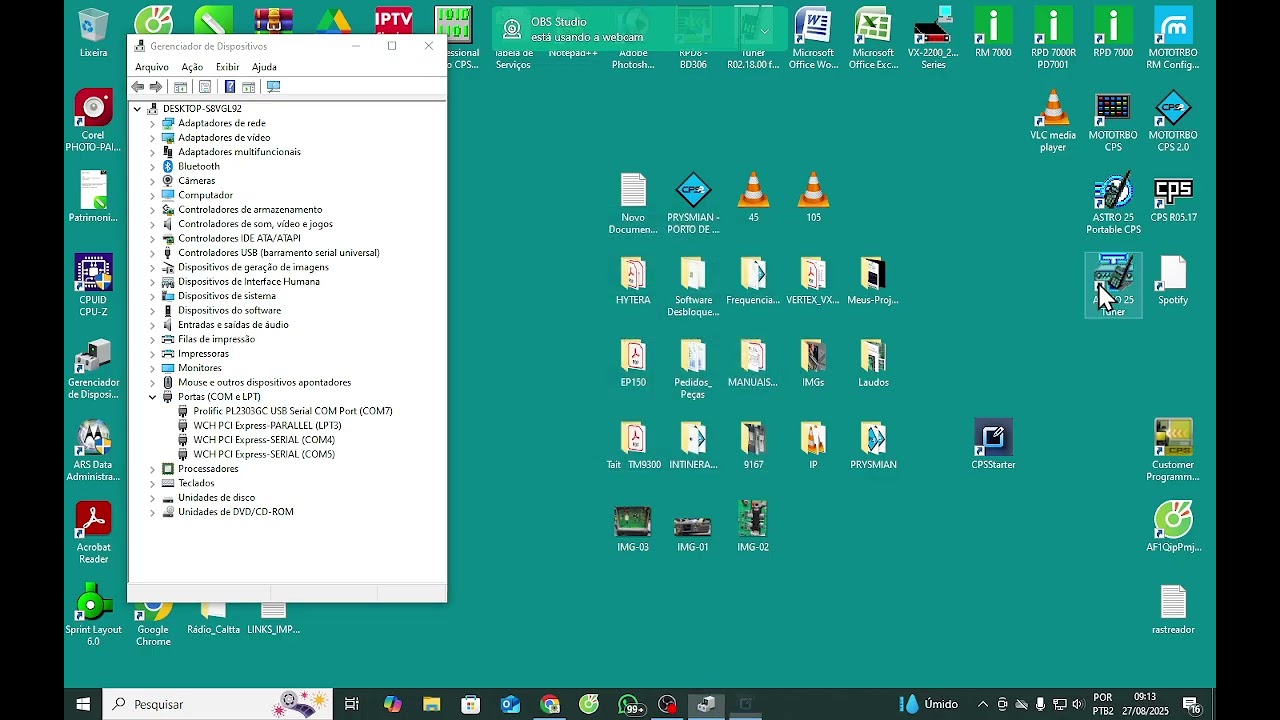The height and width of the screenshot is (720, 1280).
Task: Expand Adaptadores de rede node
Action: pos(153,123)
